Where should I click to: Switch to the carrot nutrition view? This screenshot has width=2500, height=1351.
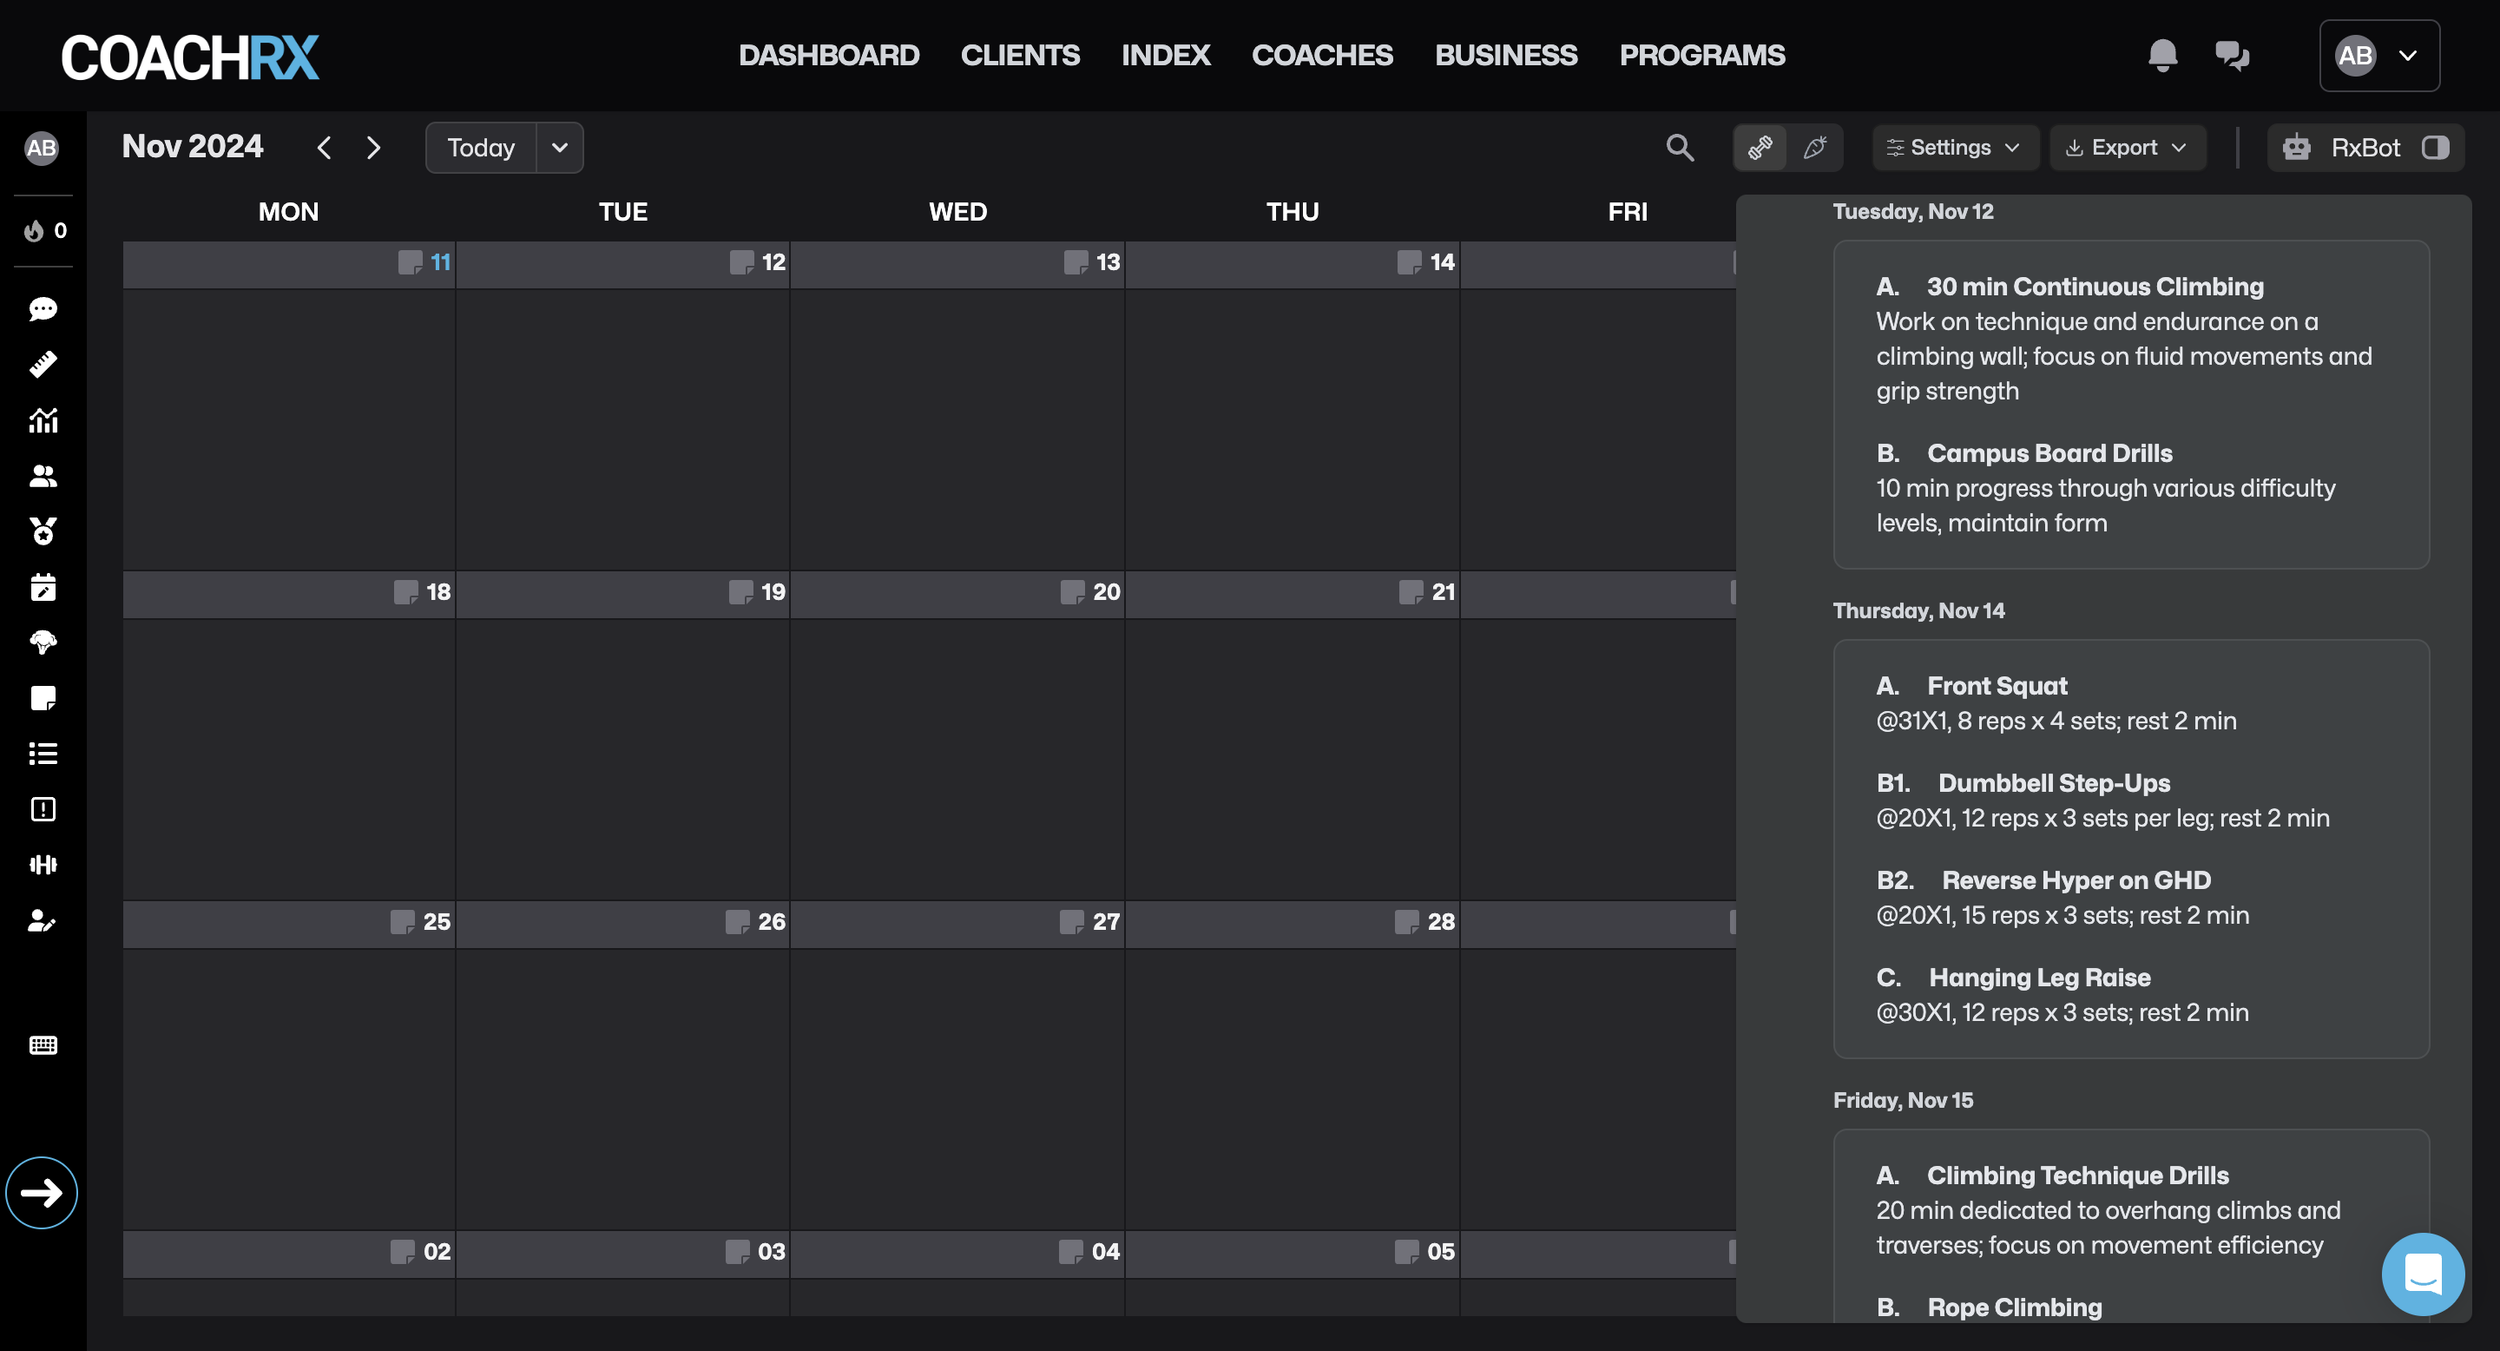pyautogui.click(x=1815, y=148)
